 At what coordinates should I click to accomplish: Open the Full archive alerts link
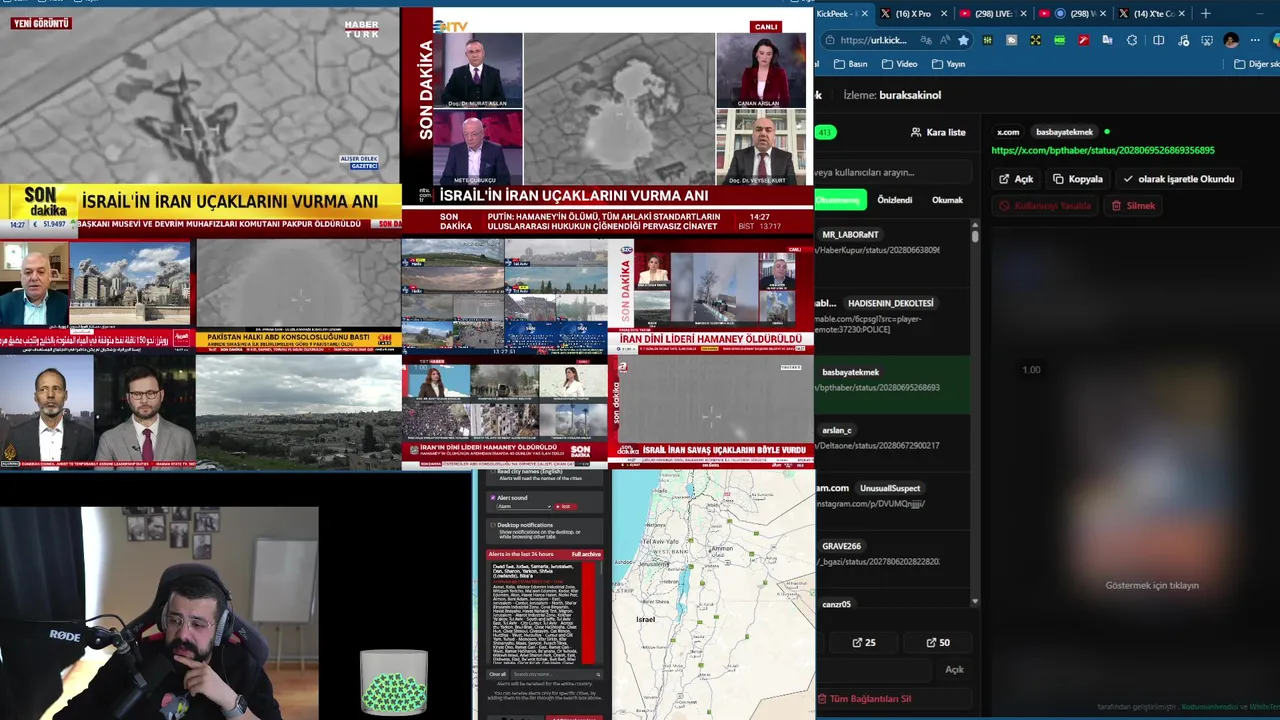(x=586, y=554)
